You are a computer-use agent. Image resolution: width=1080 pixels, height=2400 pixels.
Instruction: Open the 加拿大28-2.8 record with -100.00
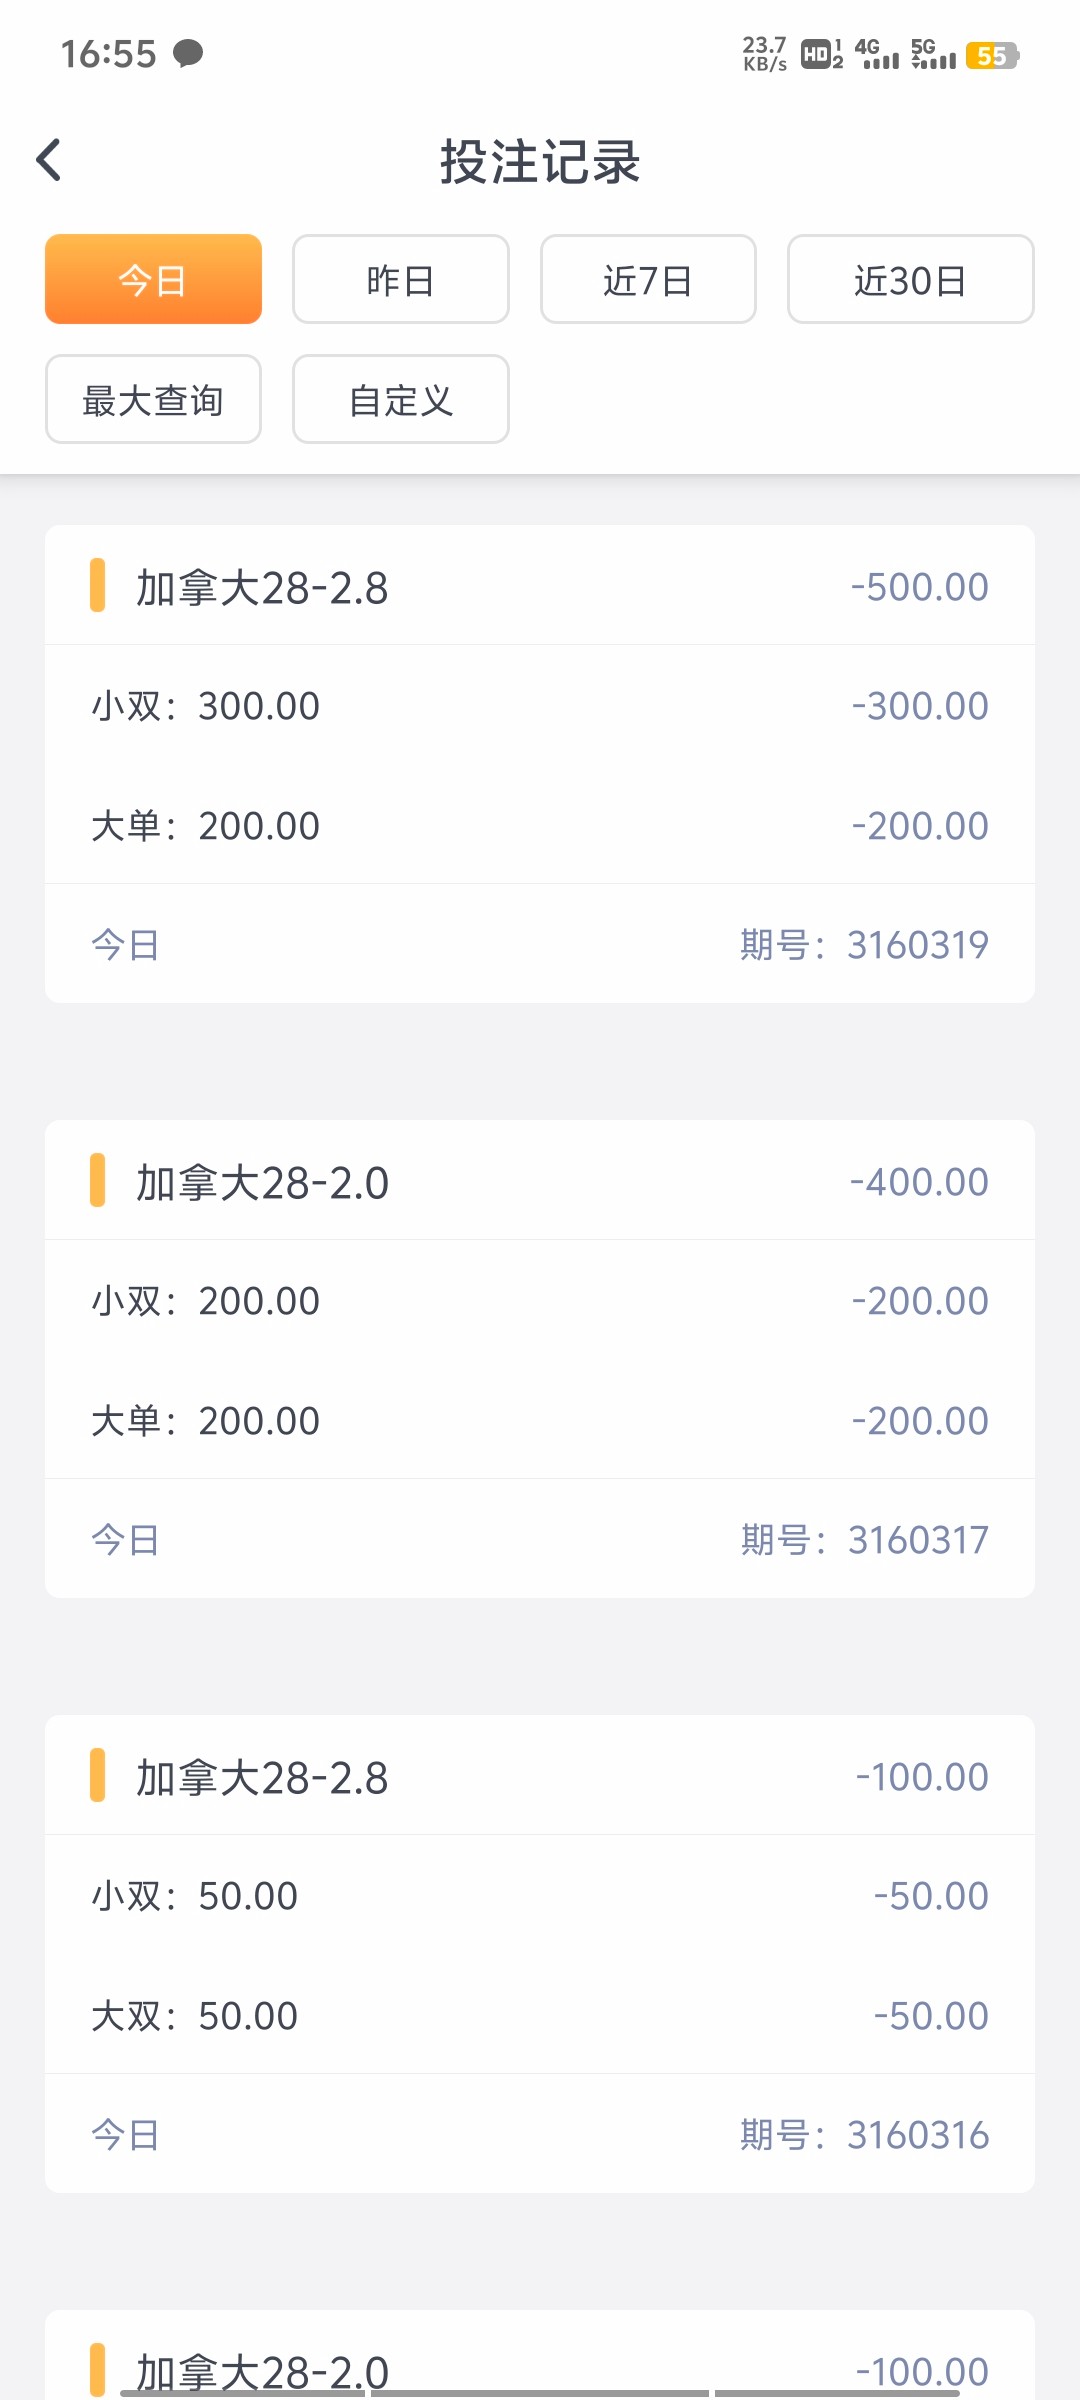[540, 1777]
